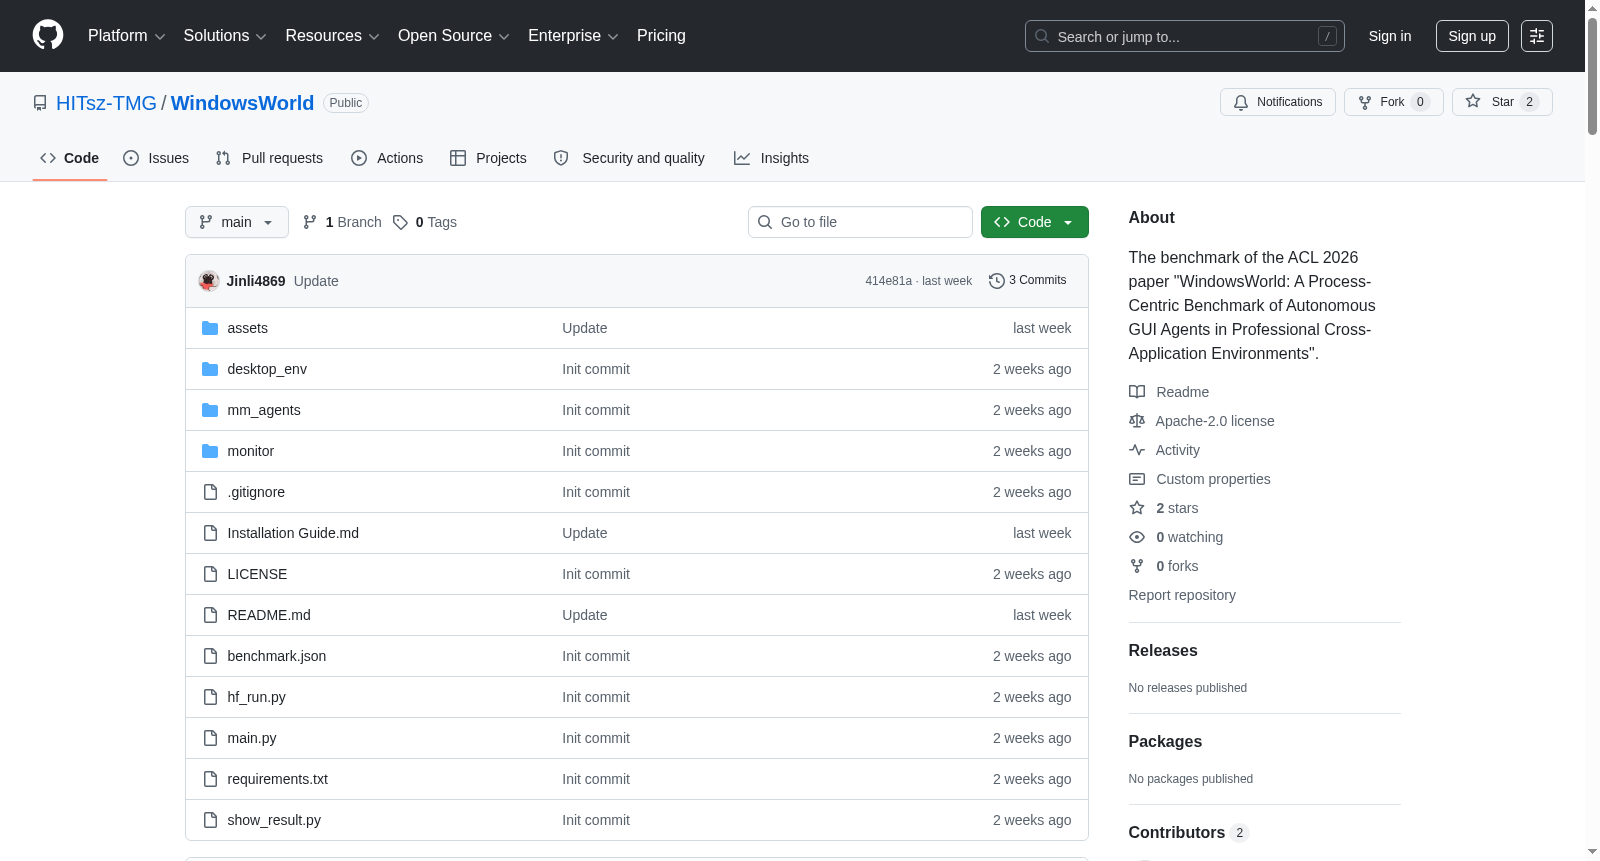Expand the Resources menu
This screenshot has height=861, width=1600.
pyautogui.click(x=332, y=36)
